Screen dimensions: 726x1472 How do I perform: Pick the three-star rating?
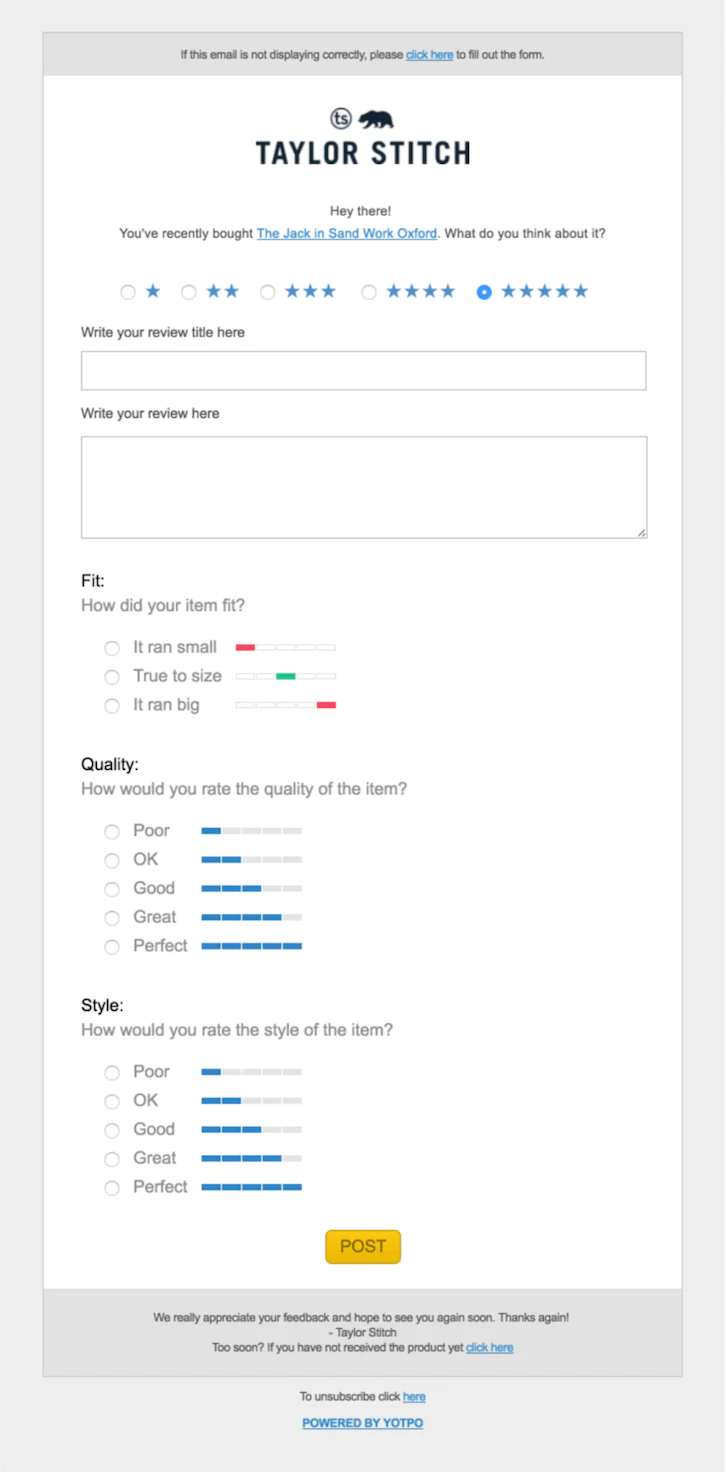[x=268, y=292]
